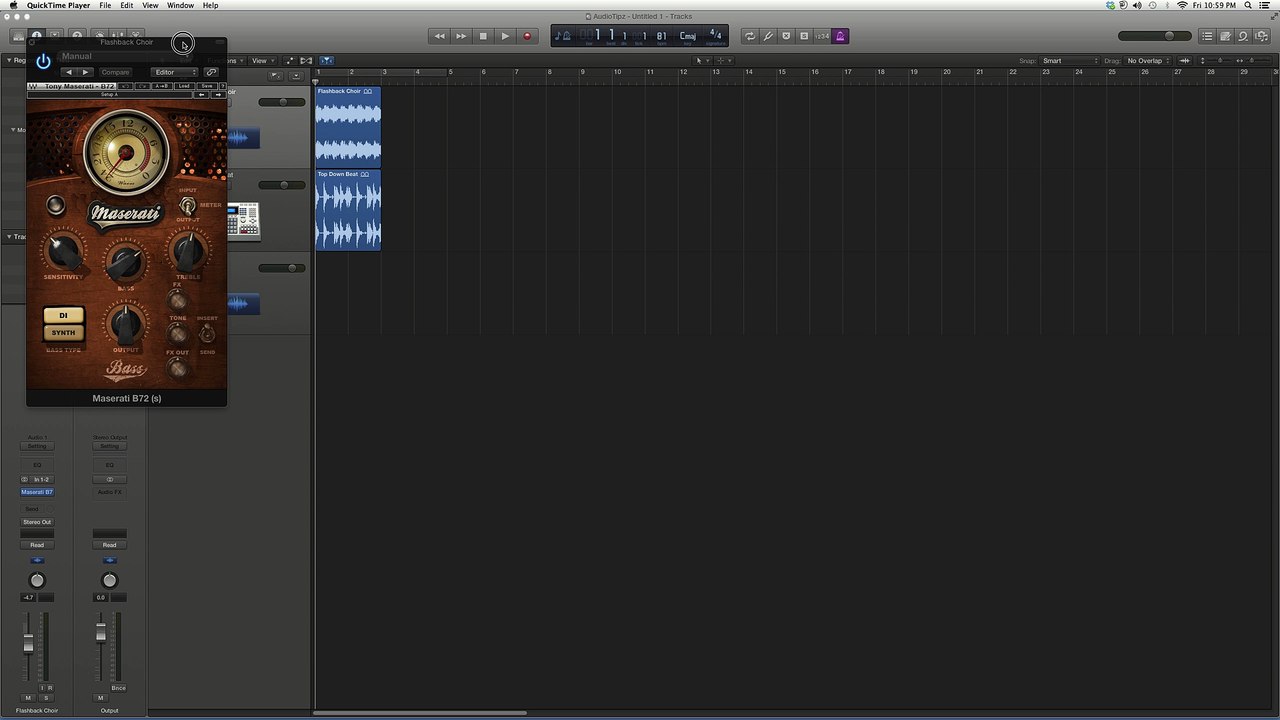Click the Flashback Choir pan knob
This screenshot has width=1280, height=720.
coord(37,581)
